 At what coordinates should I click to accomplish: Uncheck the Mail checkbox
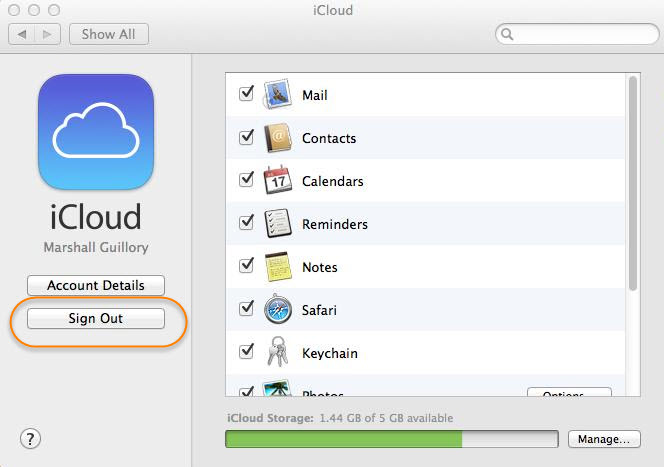pyautogui.click(x=246, y=94)
